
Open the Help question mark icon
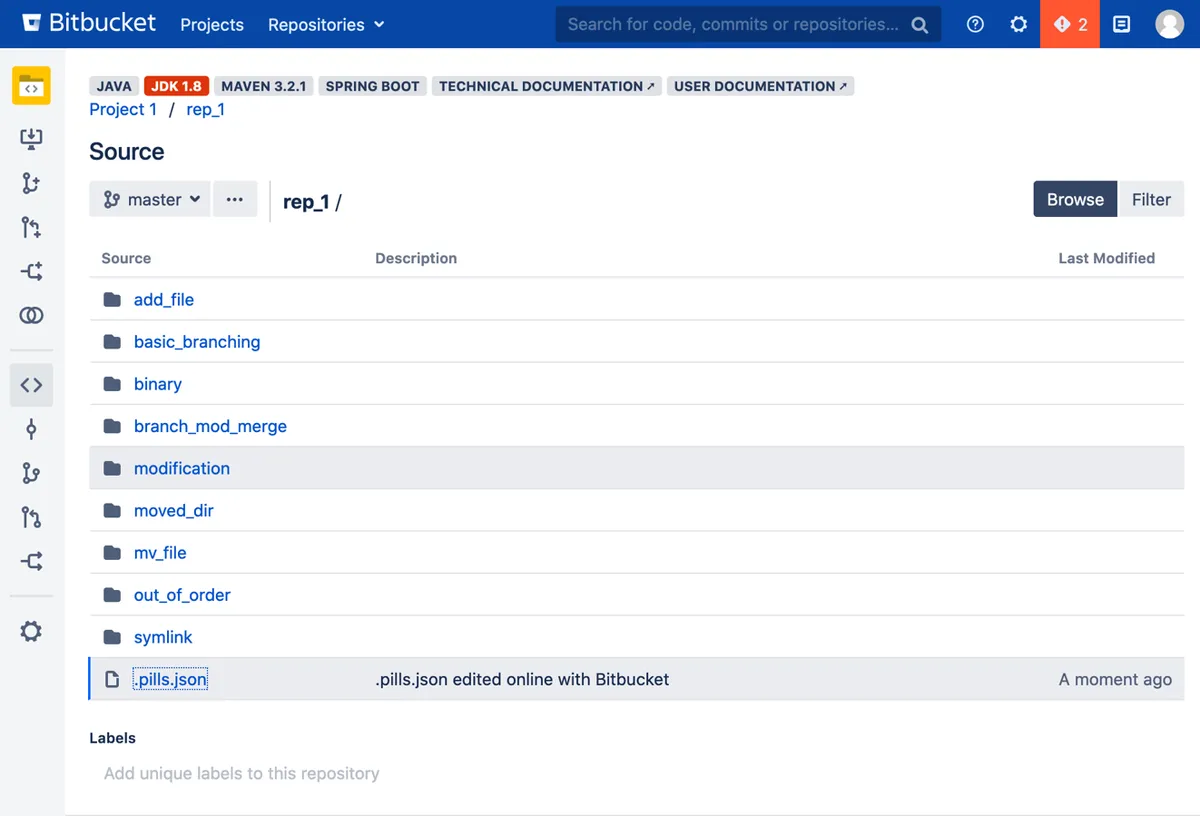click(x=976, y=25)
